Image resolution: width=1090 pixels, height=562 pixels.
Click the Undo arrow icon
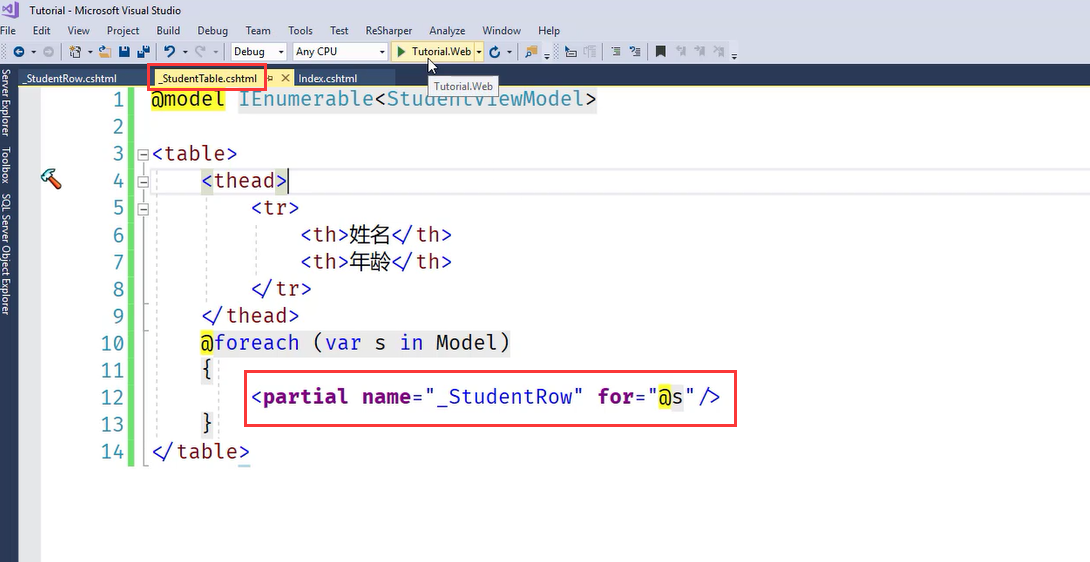click(170, 51)
